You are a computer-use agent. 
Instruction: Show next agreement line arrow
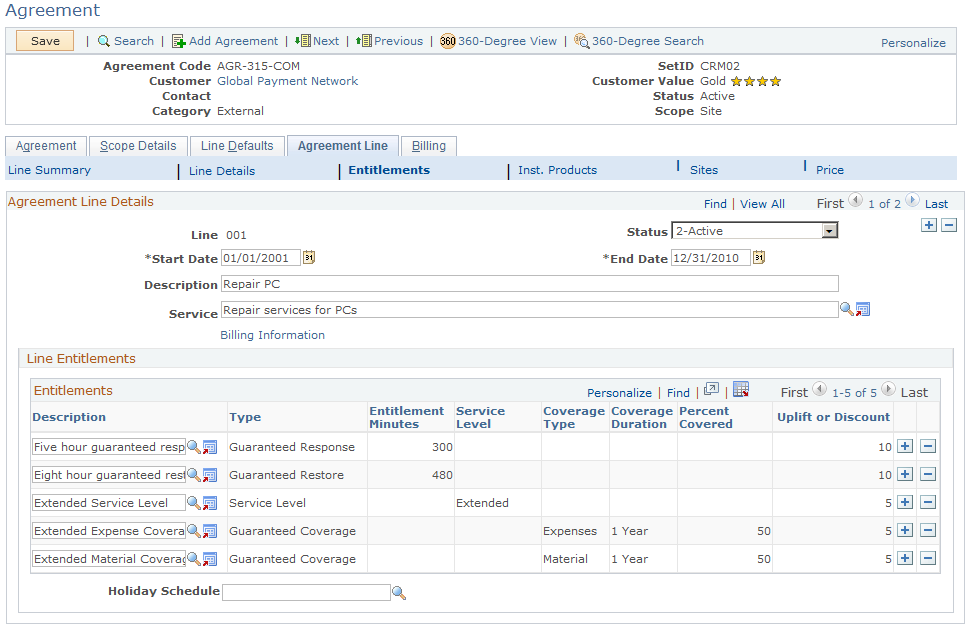[x=912, y=200]
